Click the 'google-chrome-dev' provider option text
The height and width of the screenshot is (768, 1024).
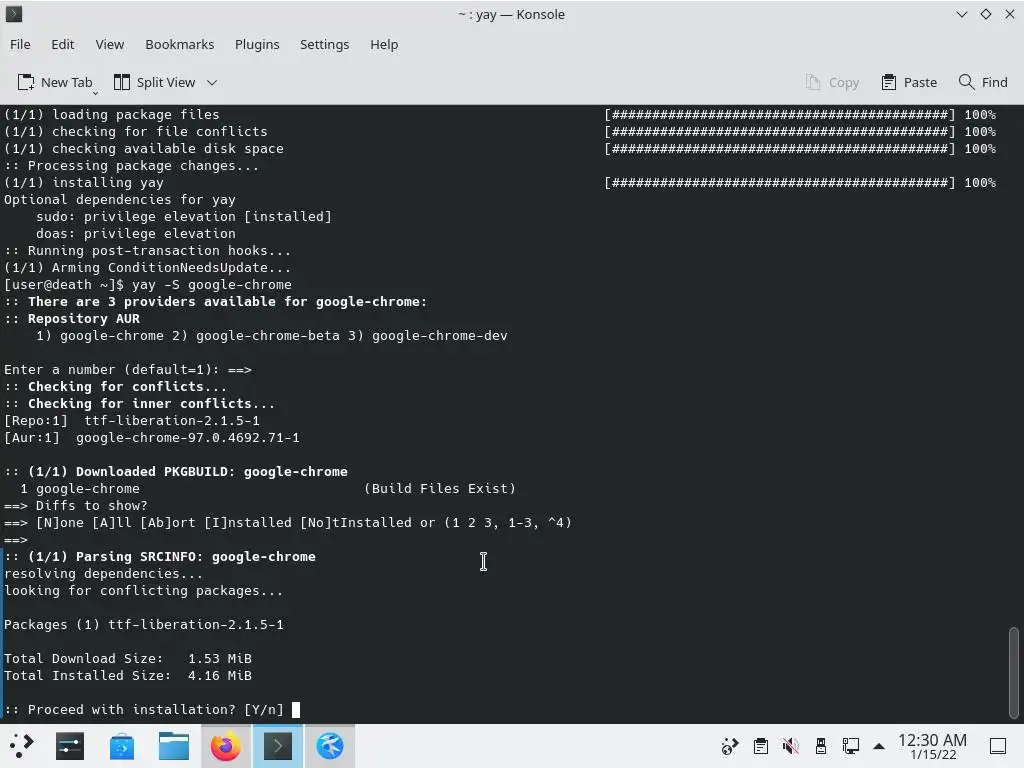pyautogui.click(x=440, y=336)
